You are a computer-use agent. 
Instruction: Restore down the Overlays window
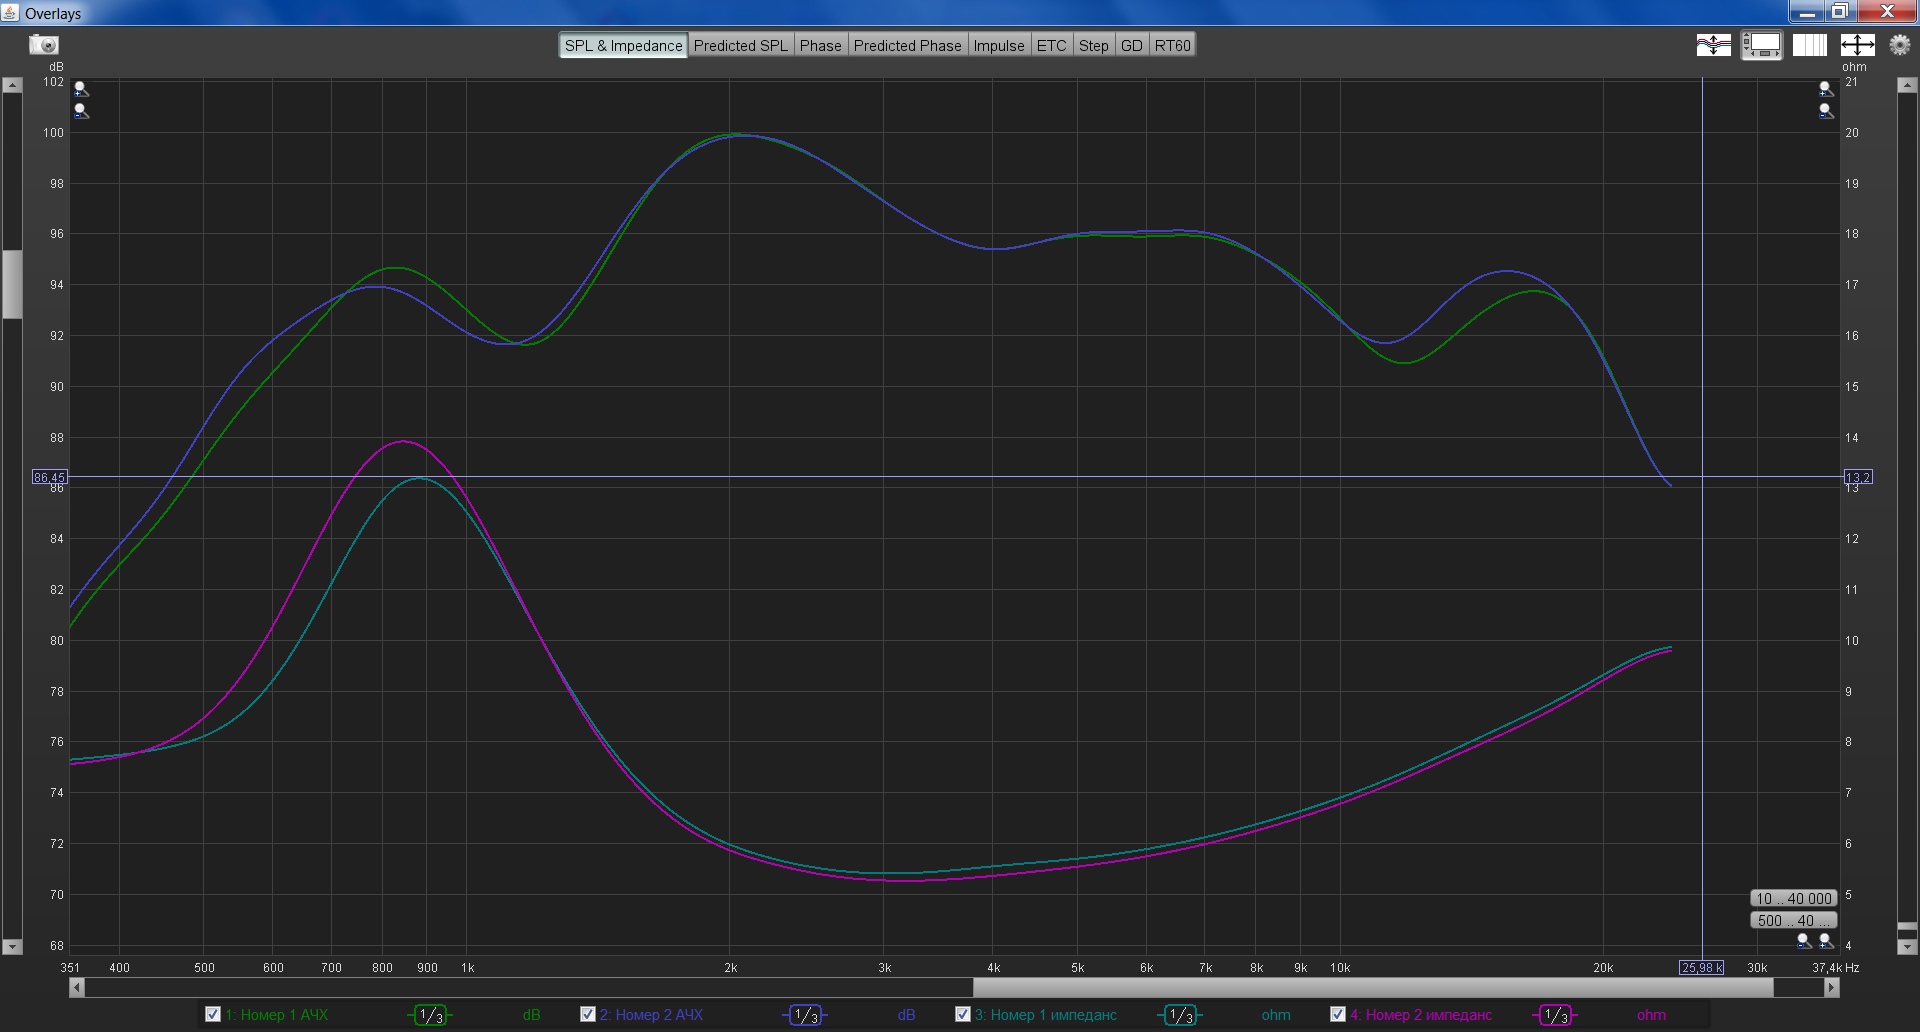click(1839, 12)
